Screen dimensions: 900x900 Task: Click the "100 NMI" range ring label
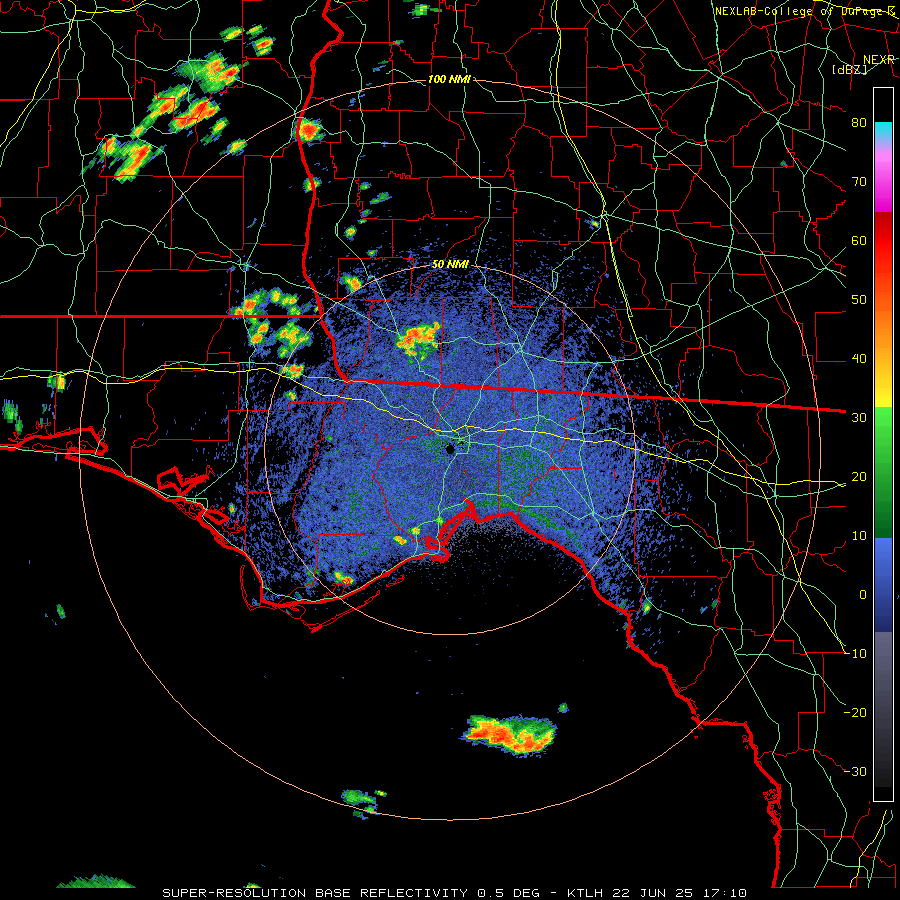[x=449, y=79]
